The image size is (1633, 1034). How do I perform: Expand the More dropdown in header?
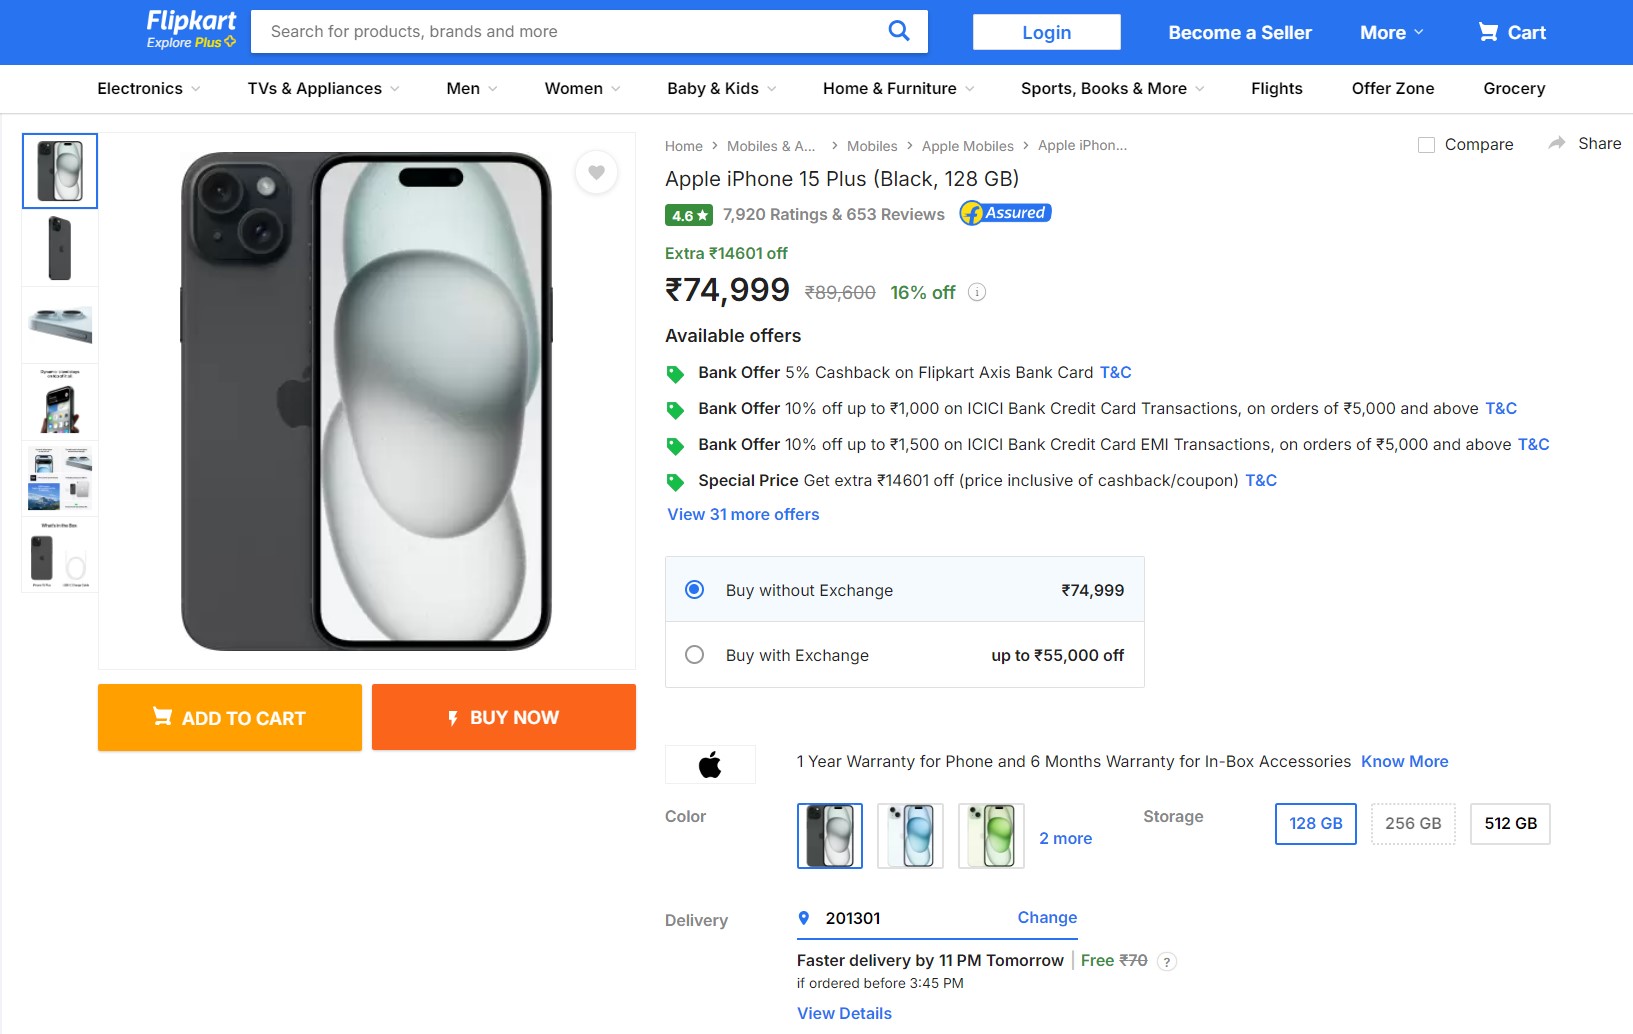pyautogui.click(x=1391, y=32)
